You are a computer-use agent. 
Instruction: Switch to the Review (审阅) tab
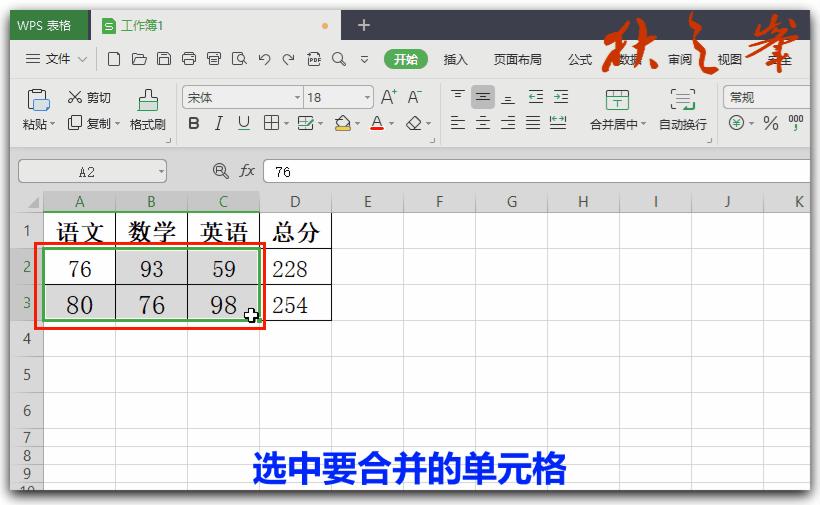point(679,60)
